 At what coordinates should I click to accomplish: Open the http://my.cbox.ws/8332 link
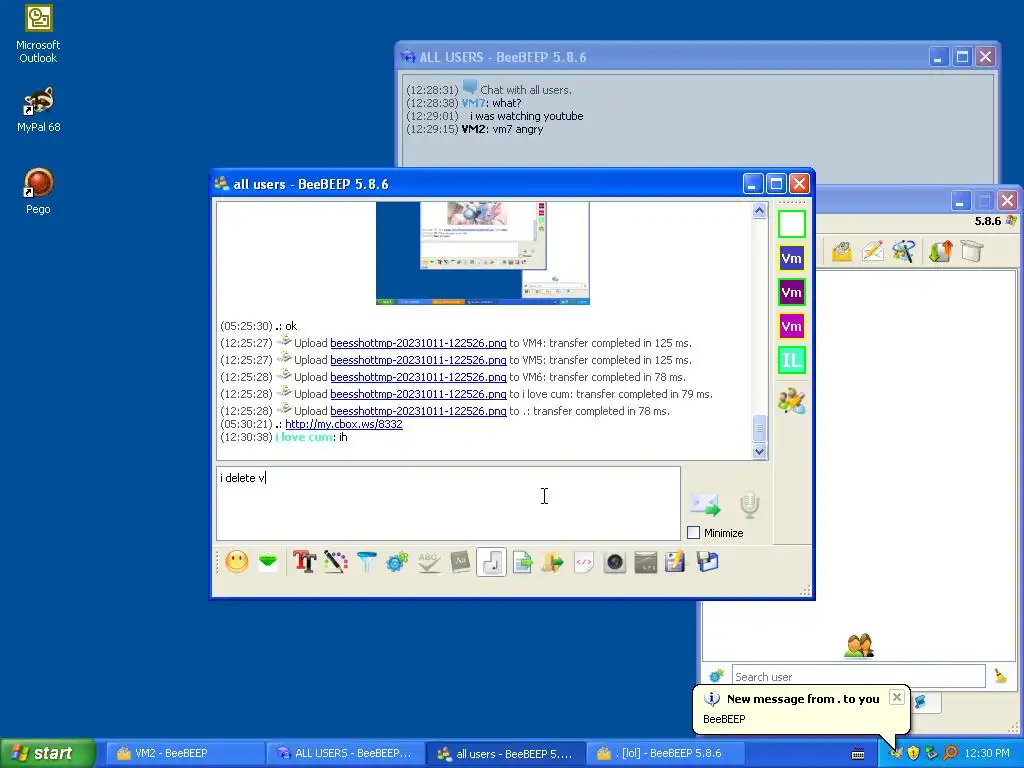pos(344,424)
